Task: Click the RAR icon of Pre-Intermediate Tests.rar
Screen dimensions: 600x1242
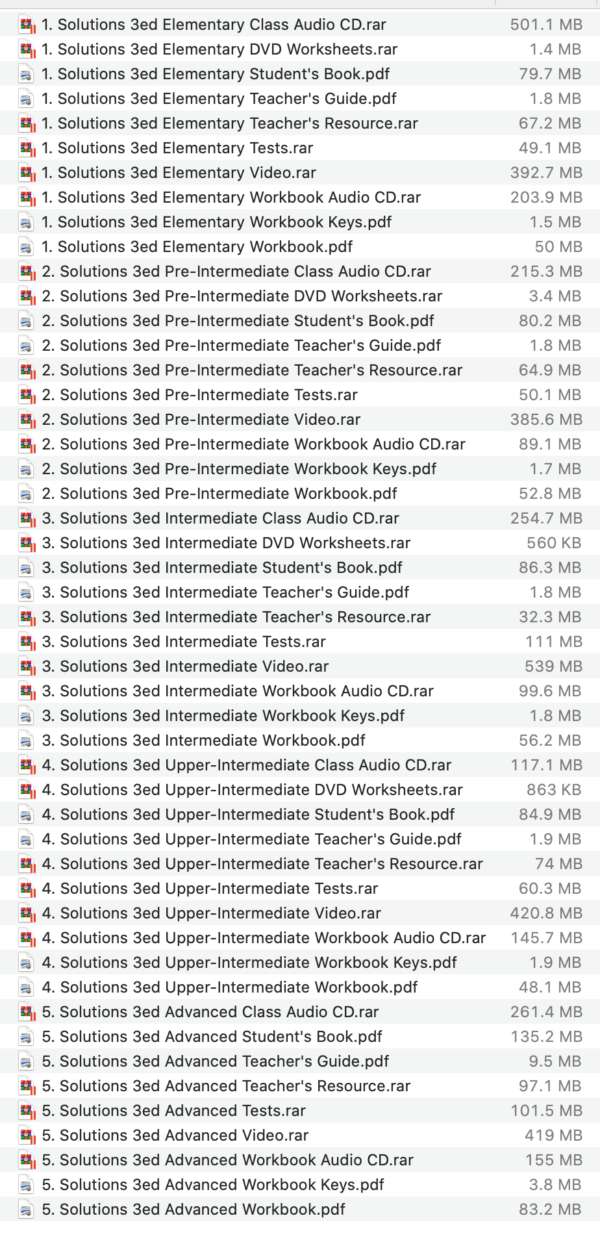Action: coord(26,394)
